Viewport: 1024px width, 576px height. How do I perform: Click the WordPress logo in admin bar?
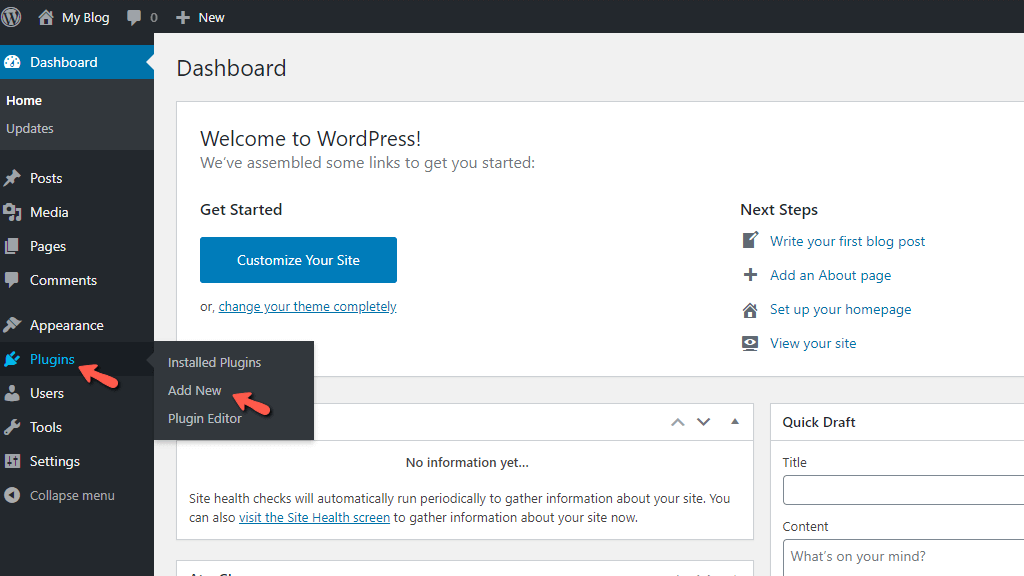(13, 16)
